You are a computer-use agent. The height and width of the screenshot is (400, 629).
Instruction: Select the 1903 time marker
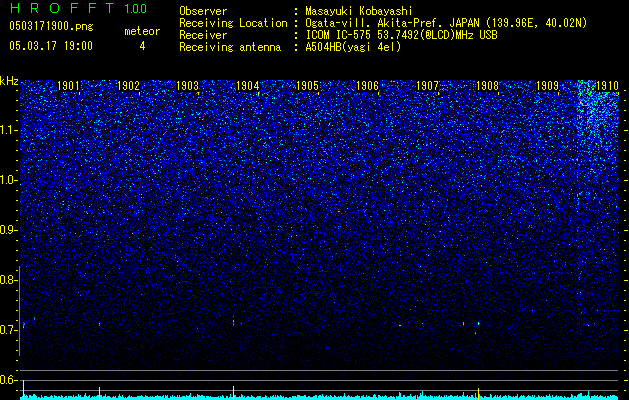pyautogui.click(x=187, y=85)
